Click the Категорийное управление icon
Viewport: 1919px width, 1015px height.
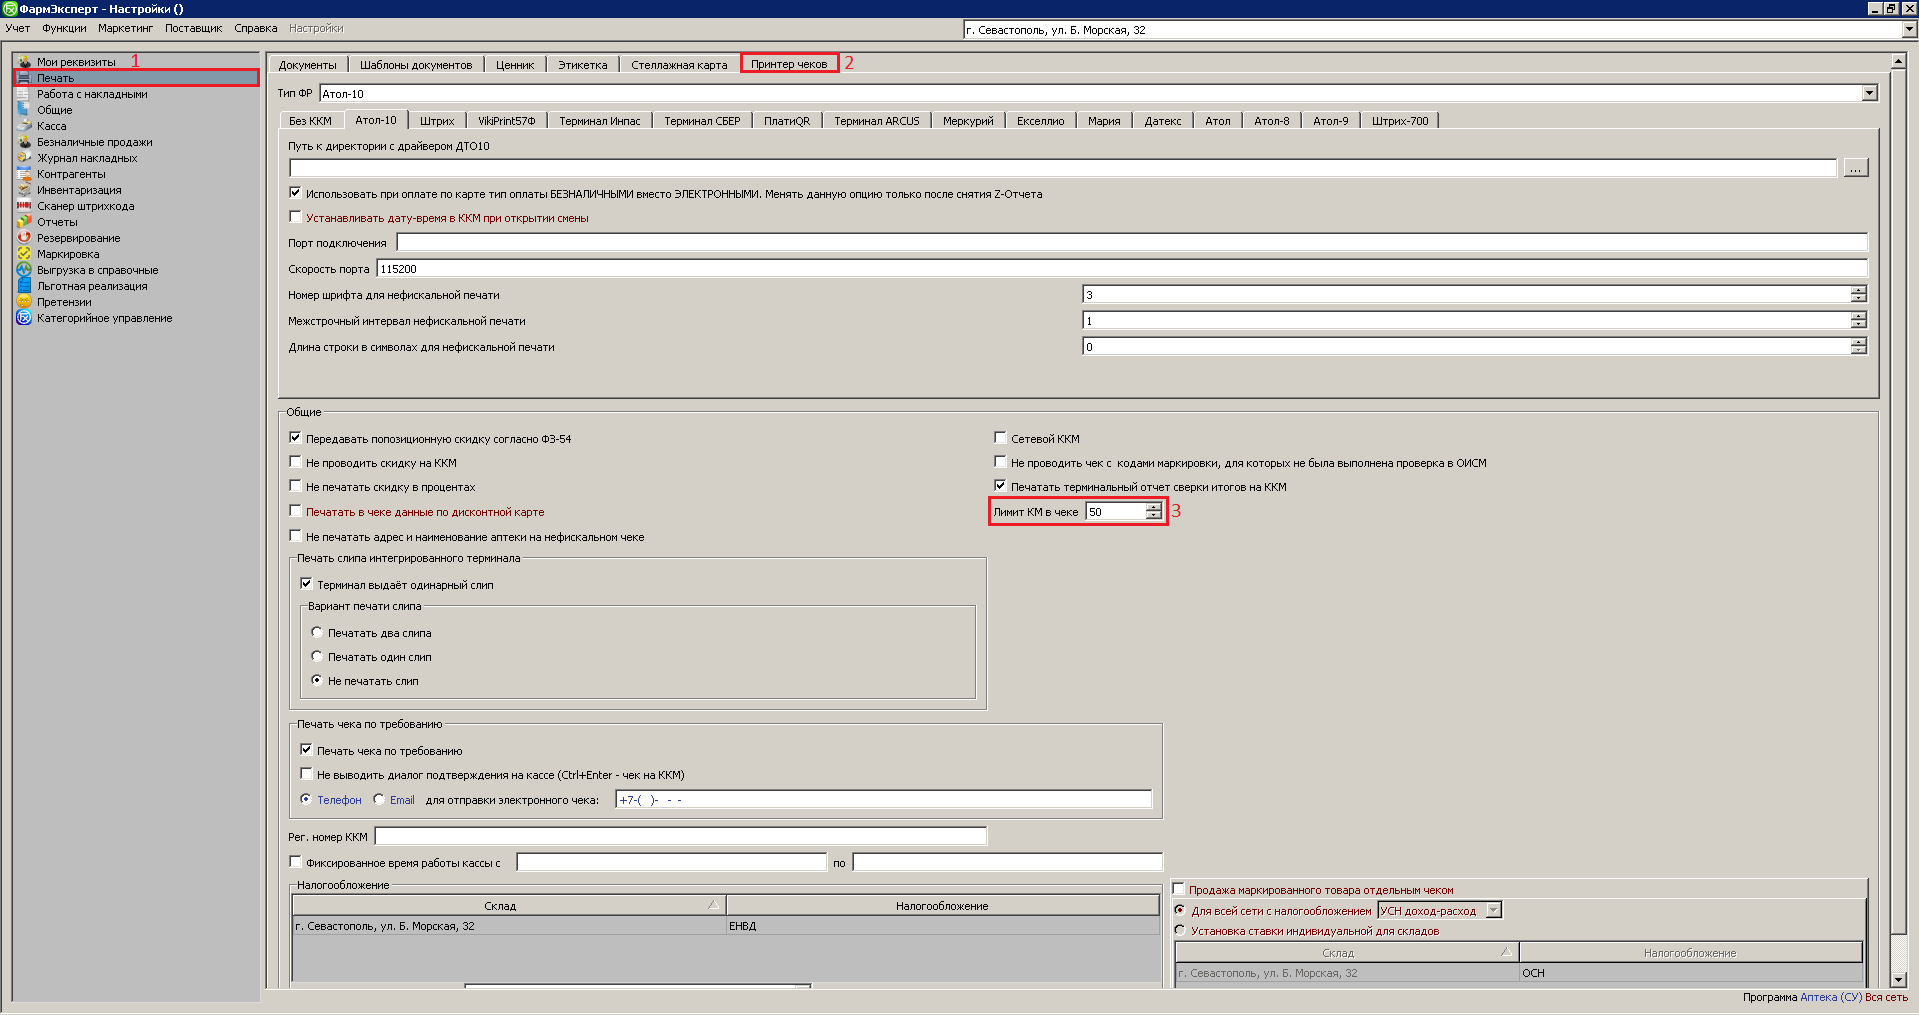[24, 318]
